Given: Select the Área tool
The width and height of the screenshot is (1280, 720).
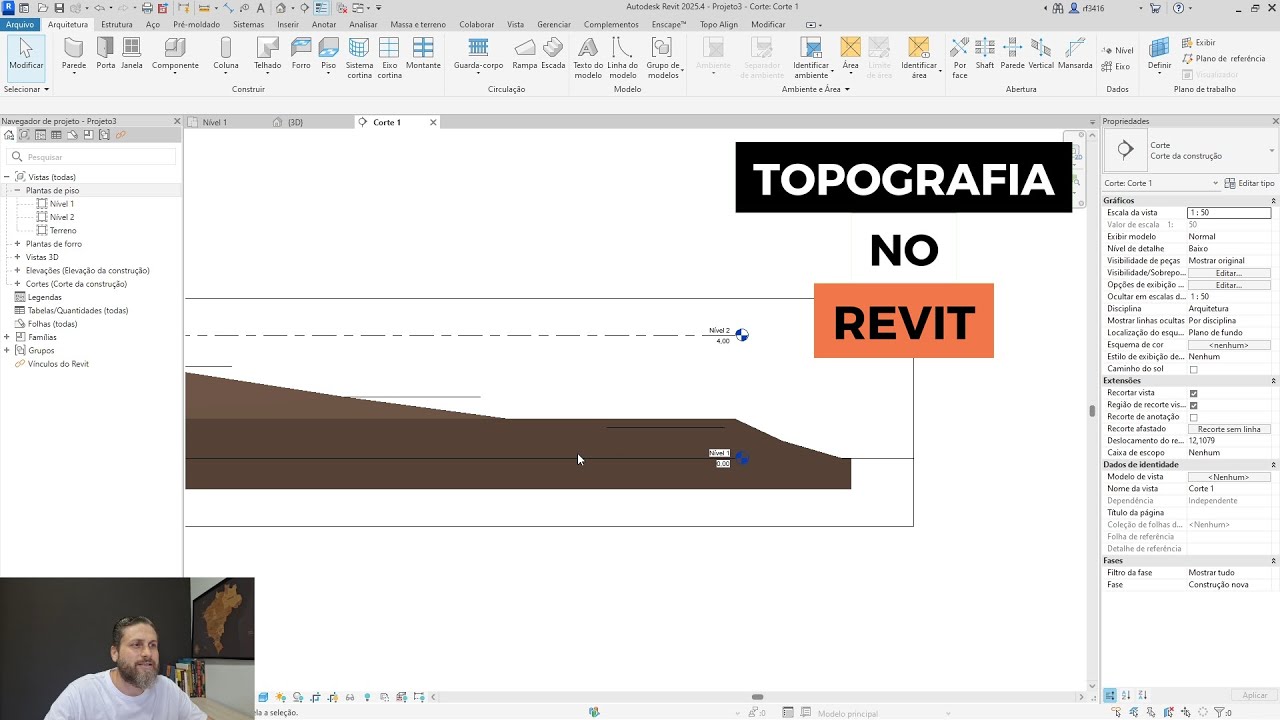Looking at the screenshot, I should click(850, 54).
